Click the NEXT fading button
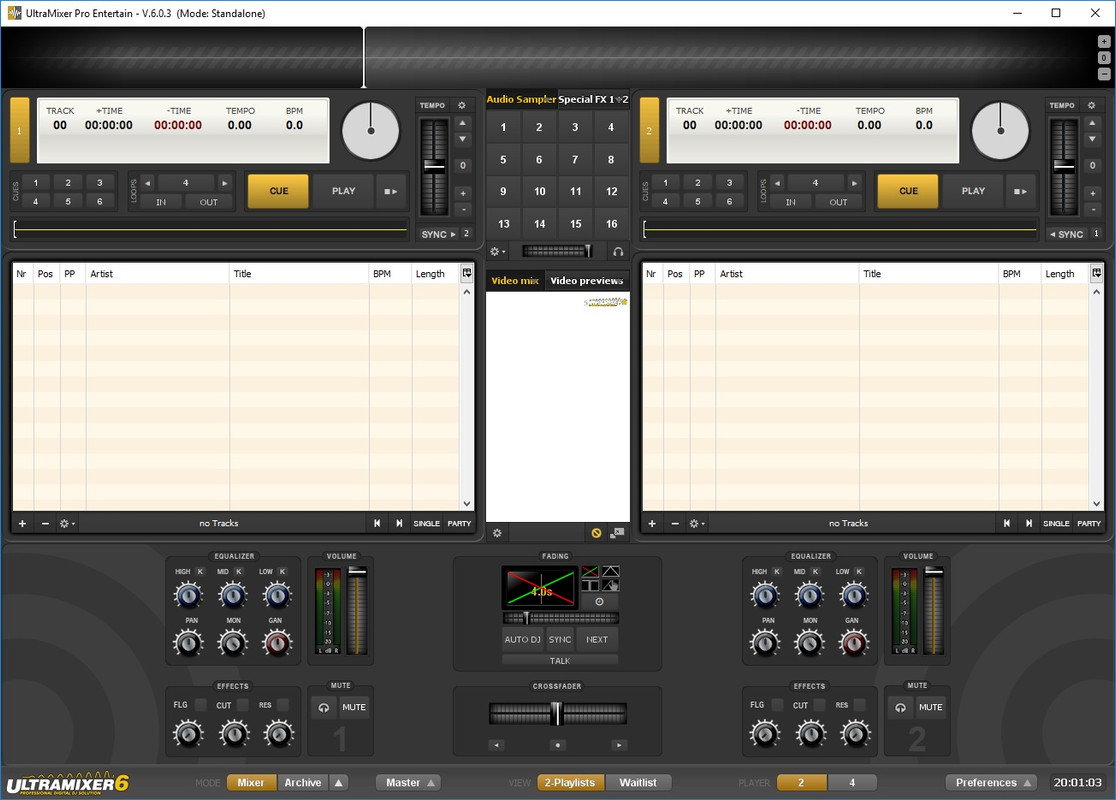 pos(596,639)
